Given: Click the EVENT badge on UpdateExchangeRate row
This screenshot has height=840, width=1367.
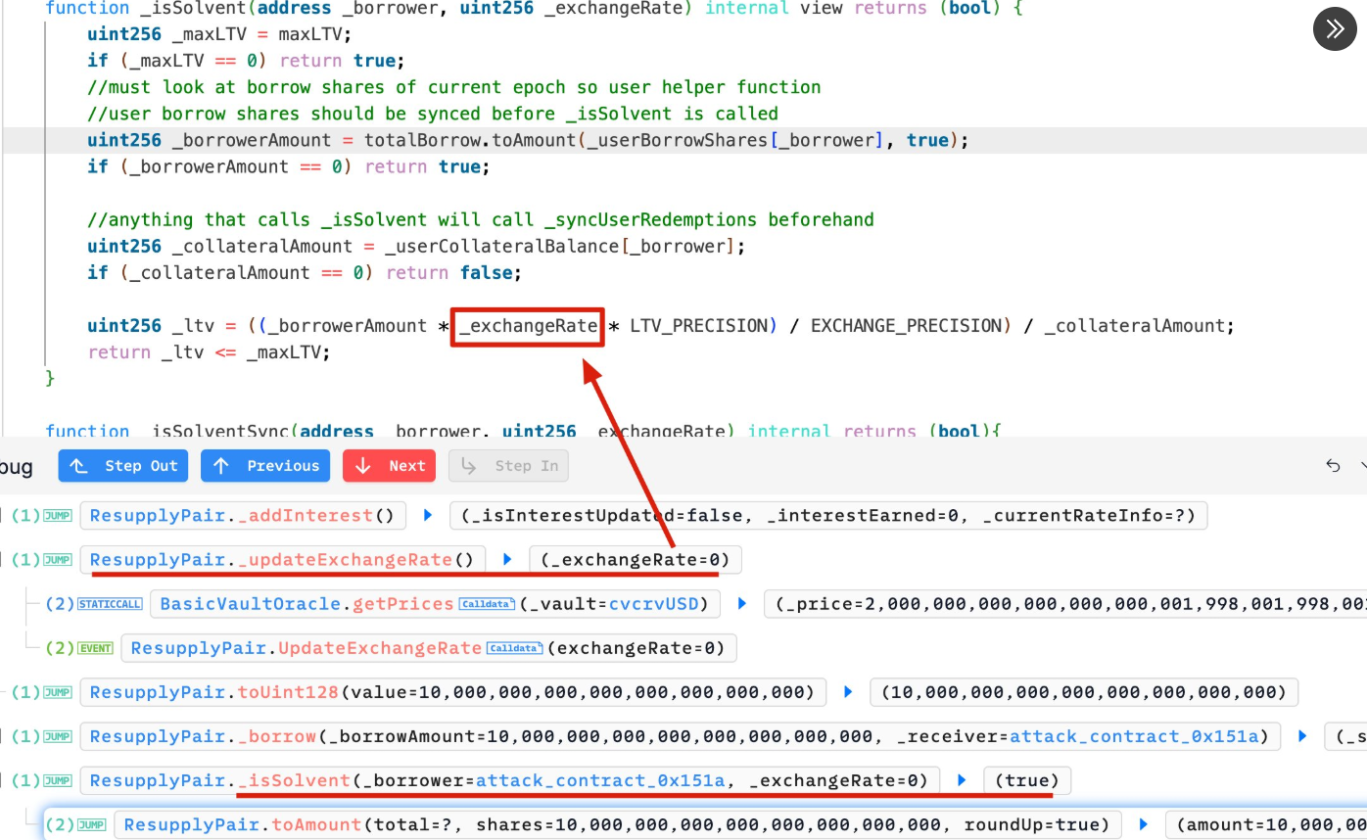Looking at the screenshot, I should (x=96, y=648).
